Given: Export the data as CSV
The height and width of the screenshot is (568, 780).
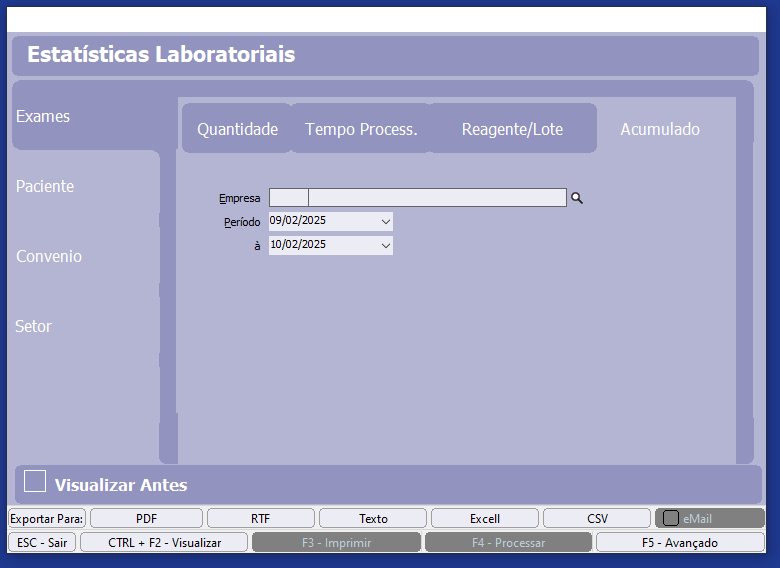Looking at the screenshot, I should (x=597, y=518).
